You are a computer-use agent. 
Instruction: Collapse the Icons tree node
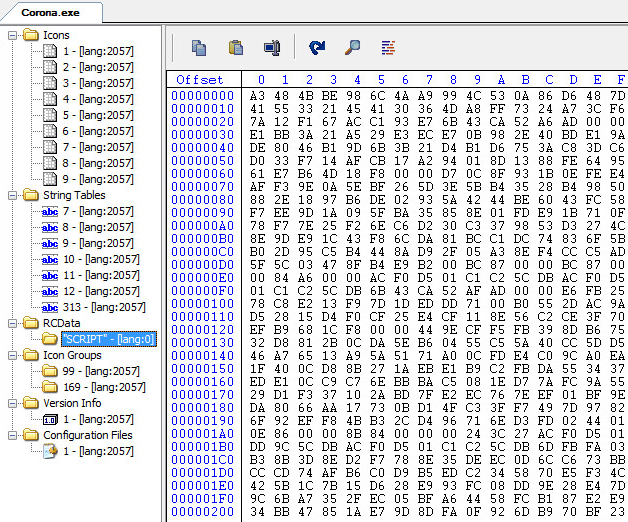coord(13,35)
